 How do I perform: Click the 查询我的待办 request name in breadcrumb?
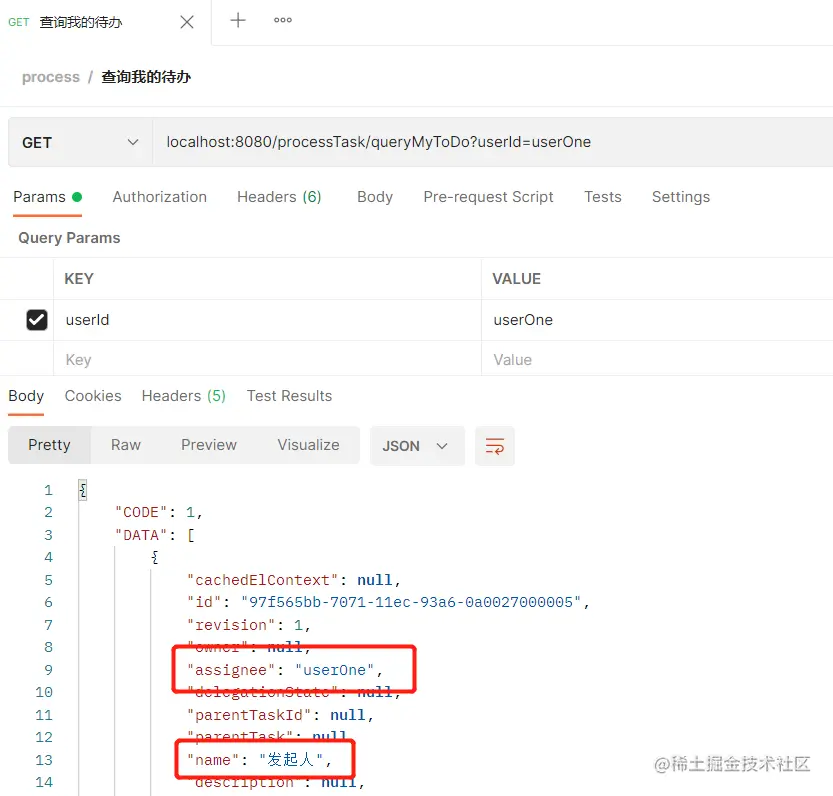click(146, 77)
